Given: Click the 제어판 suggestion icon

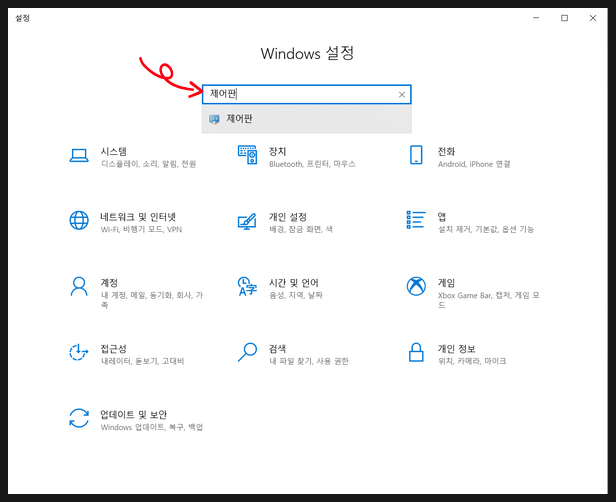Looking at the screenshot, I should point(214,119).
